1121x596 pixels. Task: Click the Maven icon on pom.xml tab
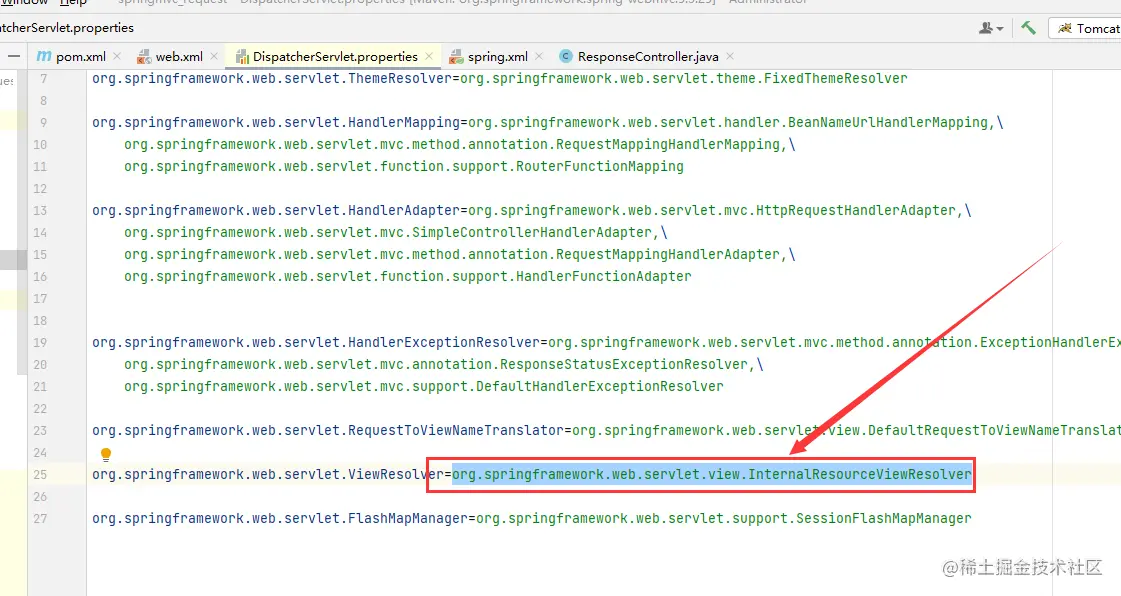(44, 56)
